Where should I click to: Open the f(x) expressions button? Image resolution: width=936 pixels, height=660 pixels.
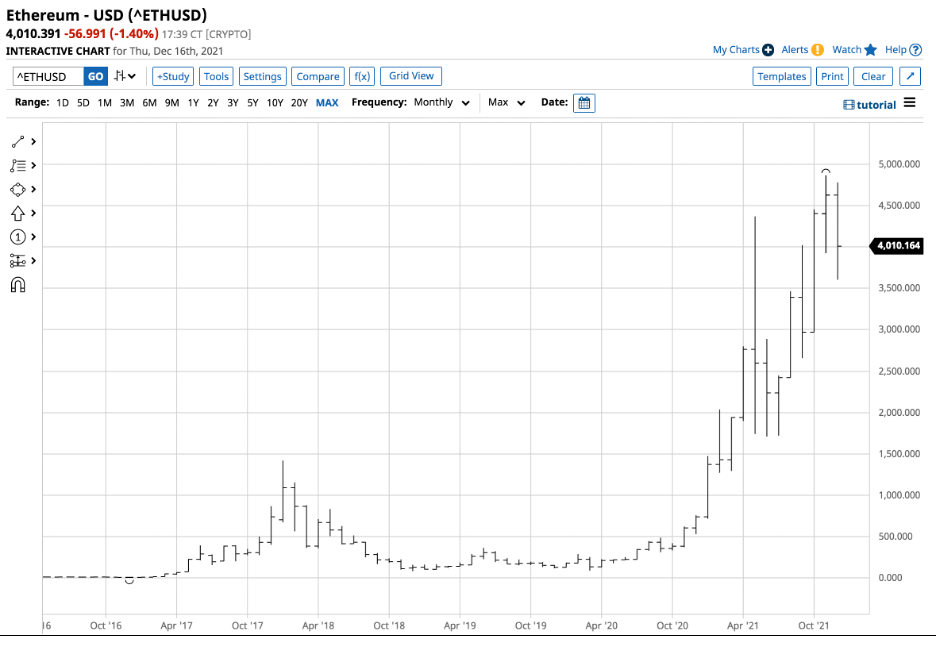click(x=362, y=76)
